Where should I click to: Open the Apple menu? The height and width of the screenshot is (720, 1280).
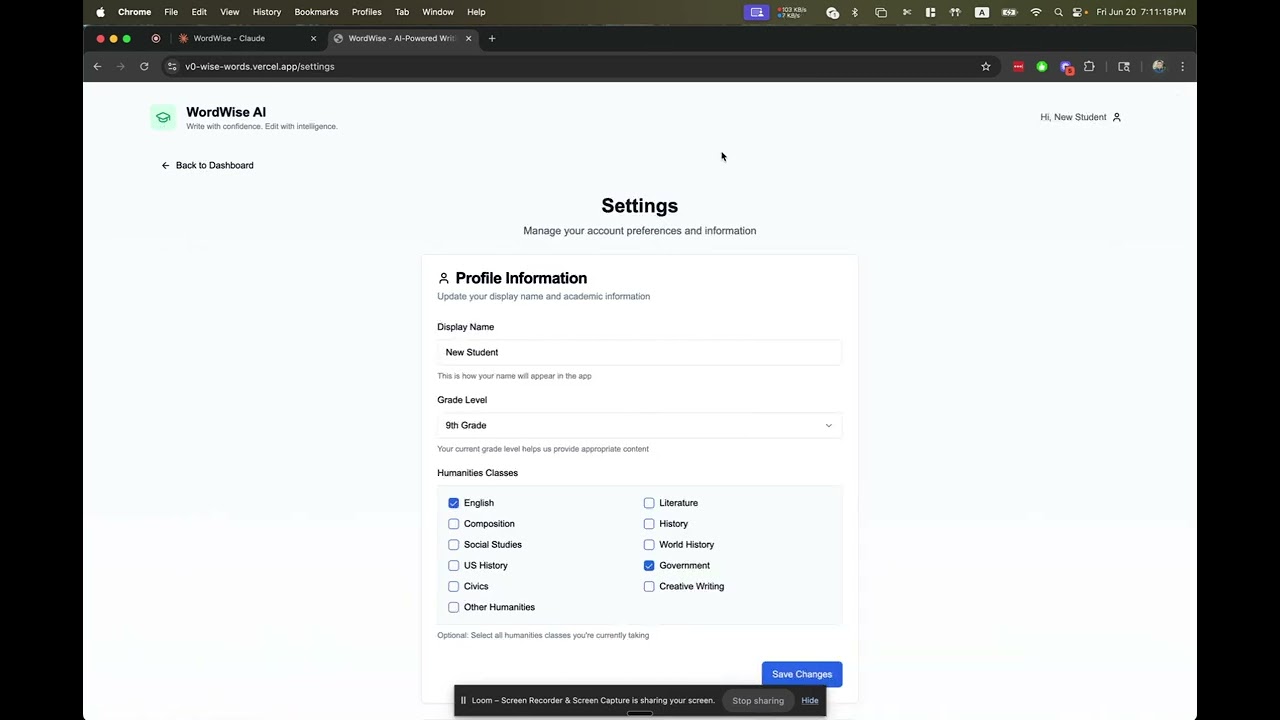click(x=100, y=12)
